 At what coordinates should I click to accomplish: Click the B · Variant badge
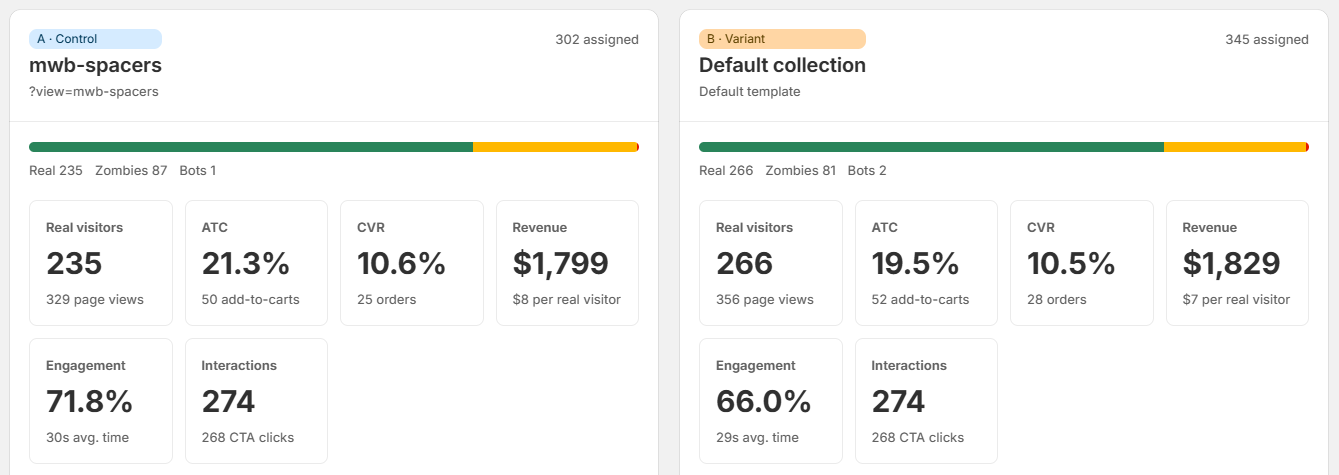point(782,39)
